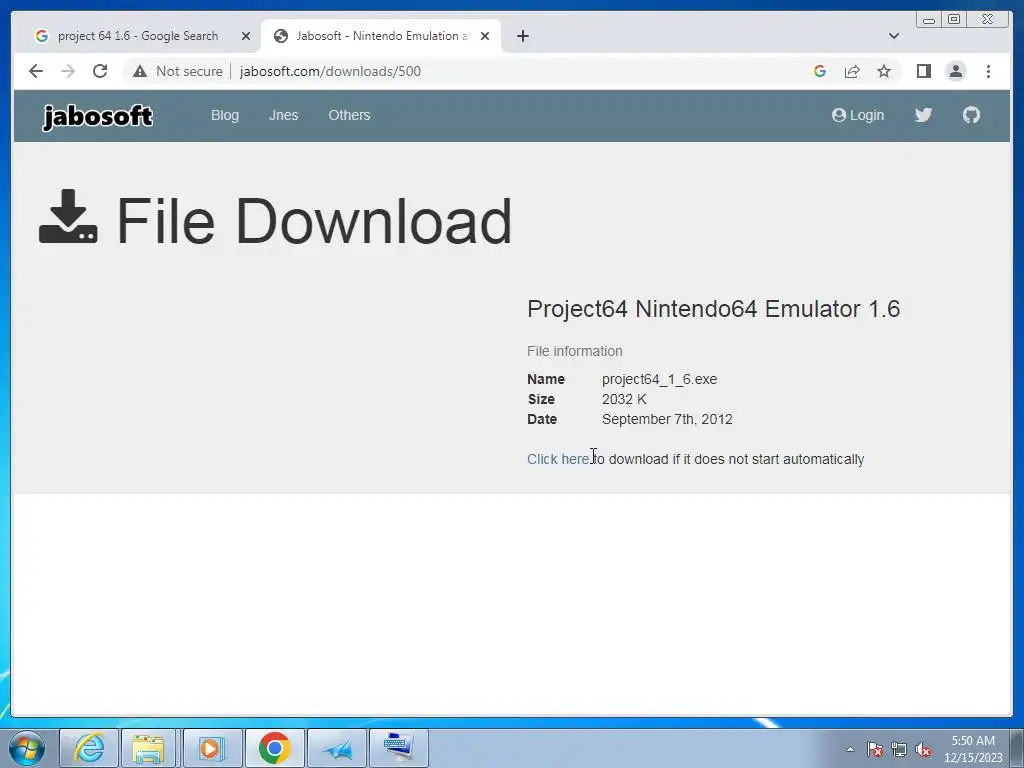Click the Action Center flag icon

tap(874, 749)
